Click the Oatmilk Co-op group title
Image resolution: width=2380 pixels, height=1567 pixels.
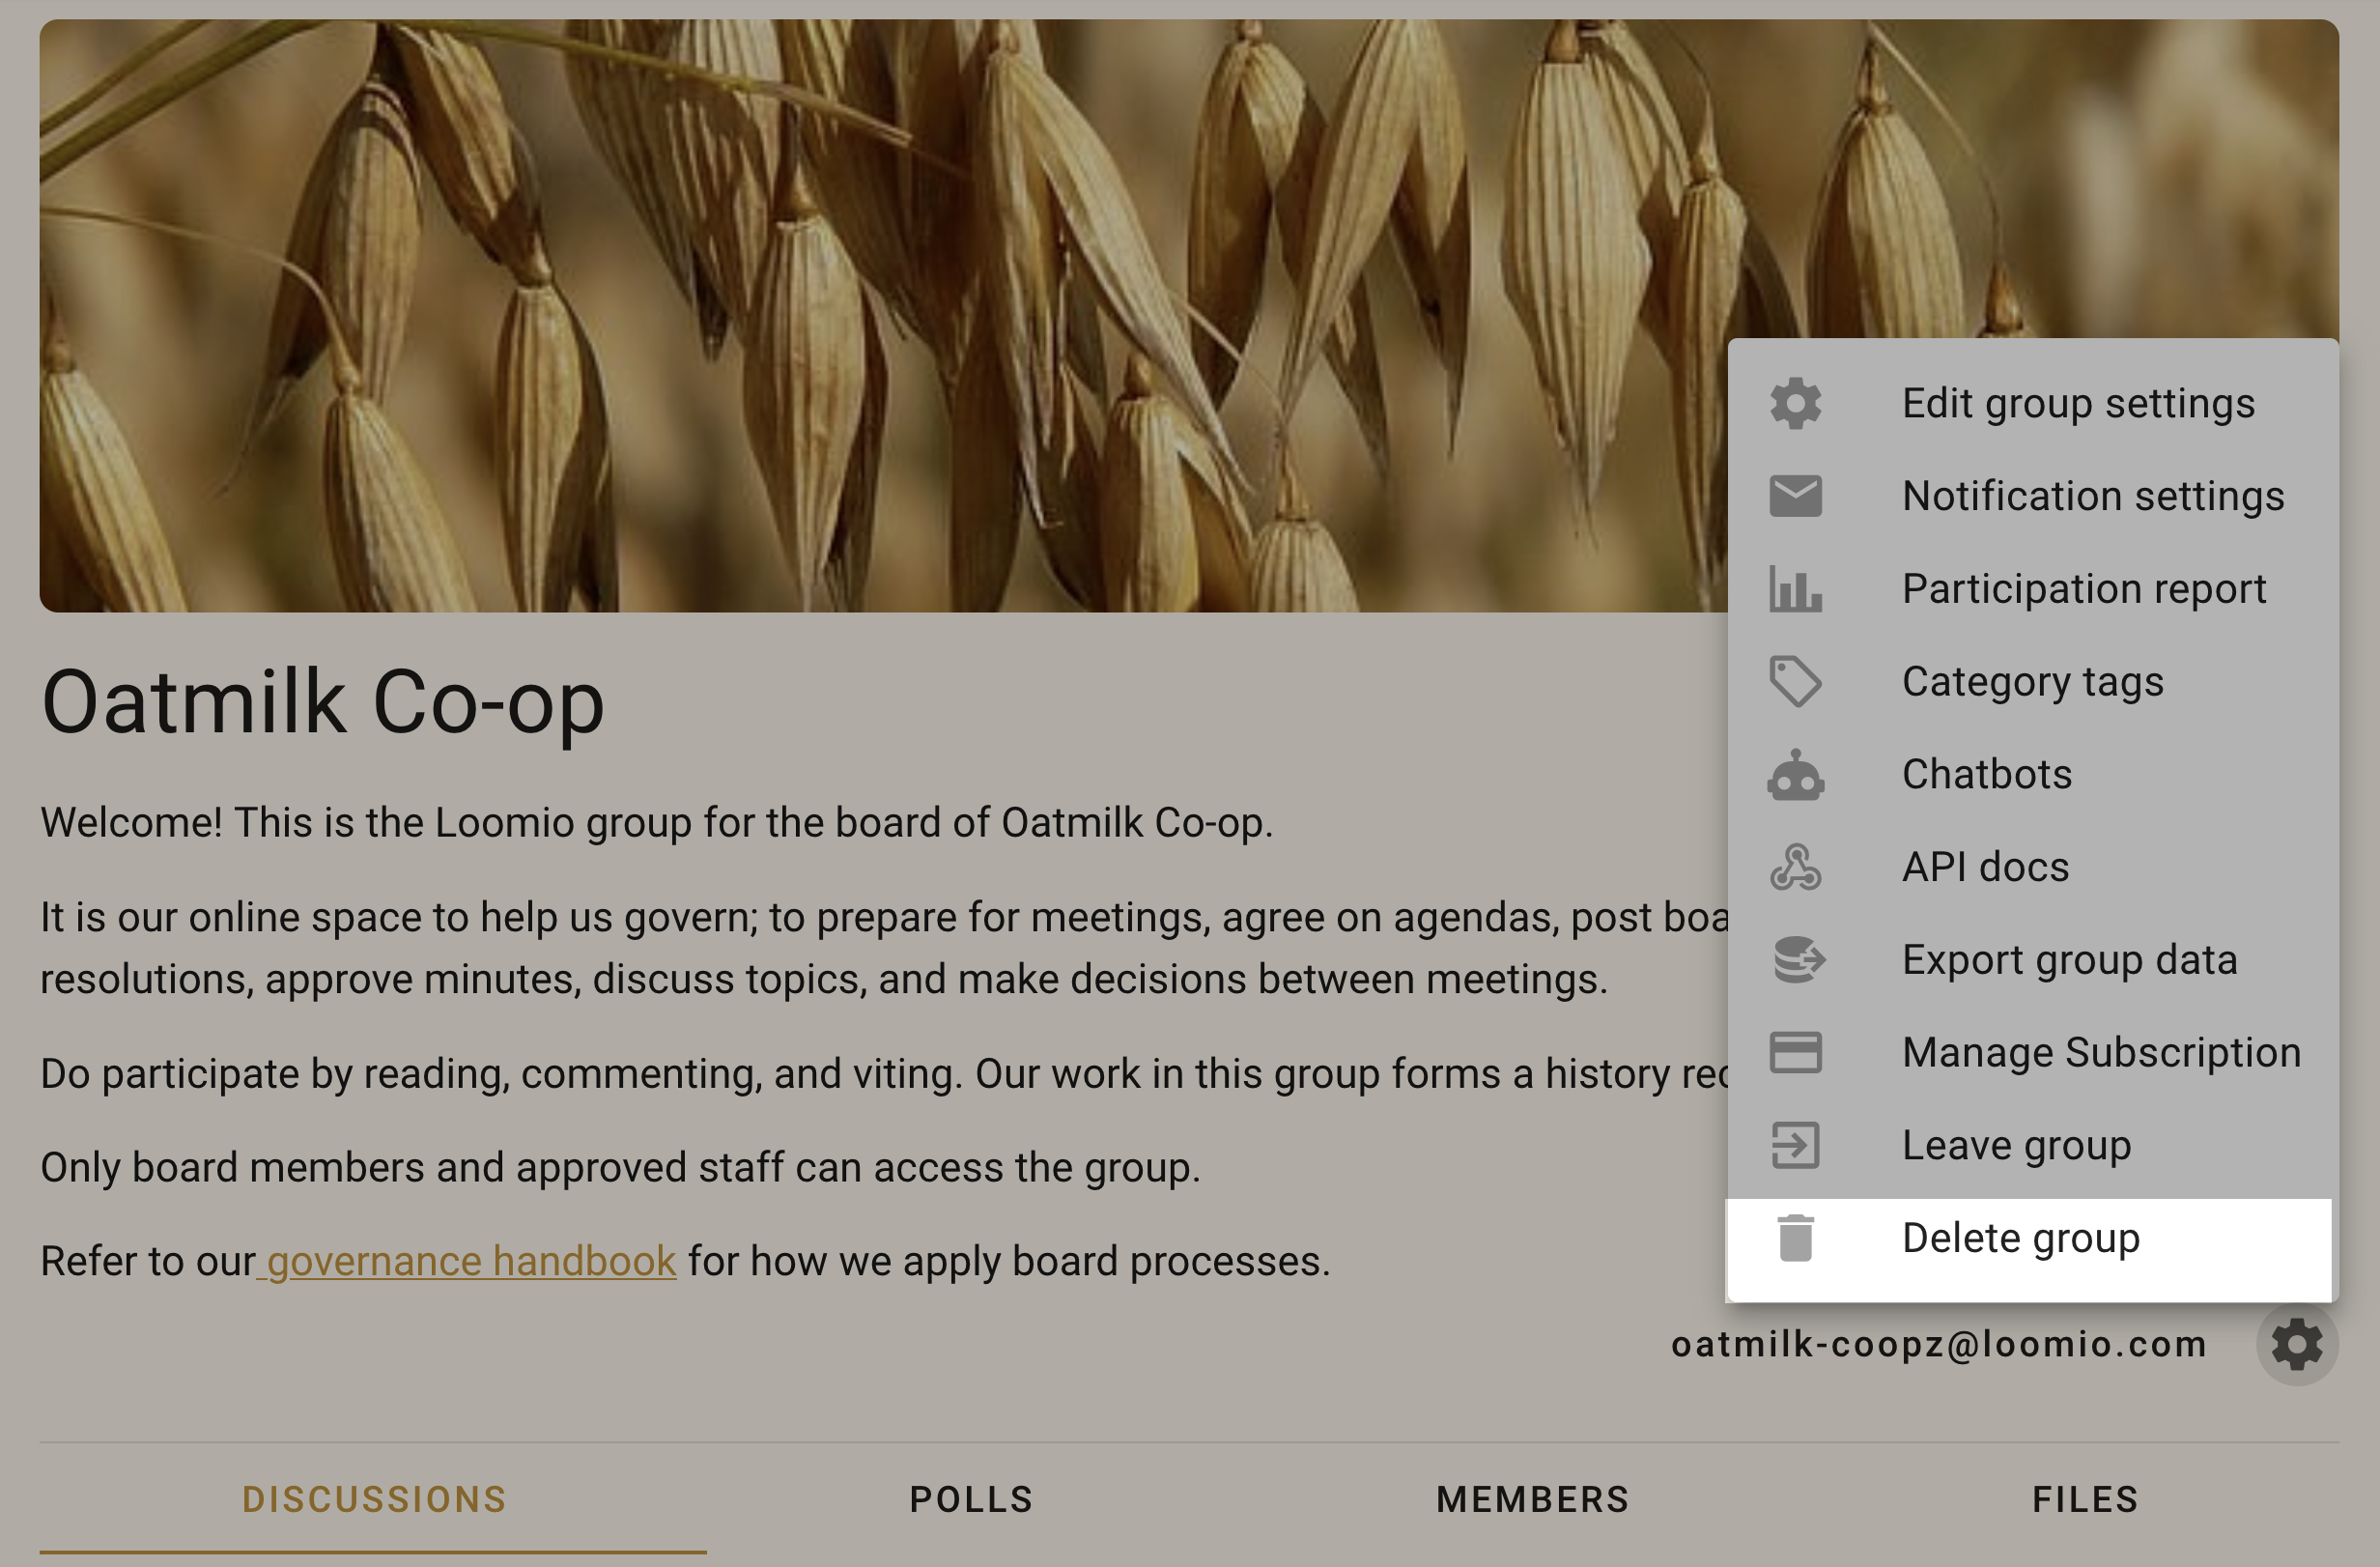[323, 702]
